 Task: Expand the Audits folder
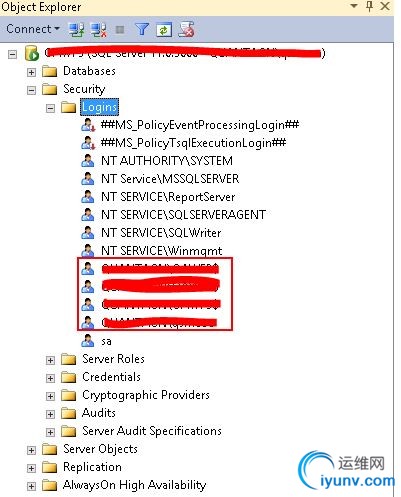coord(50,414)
